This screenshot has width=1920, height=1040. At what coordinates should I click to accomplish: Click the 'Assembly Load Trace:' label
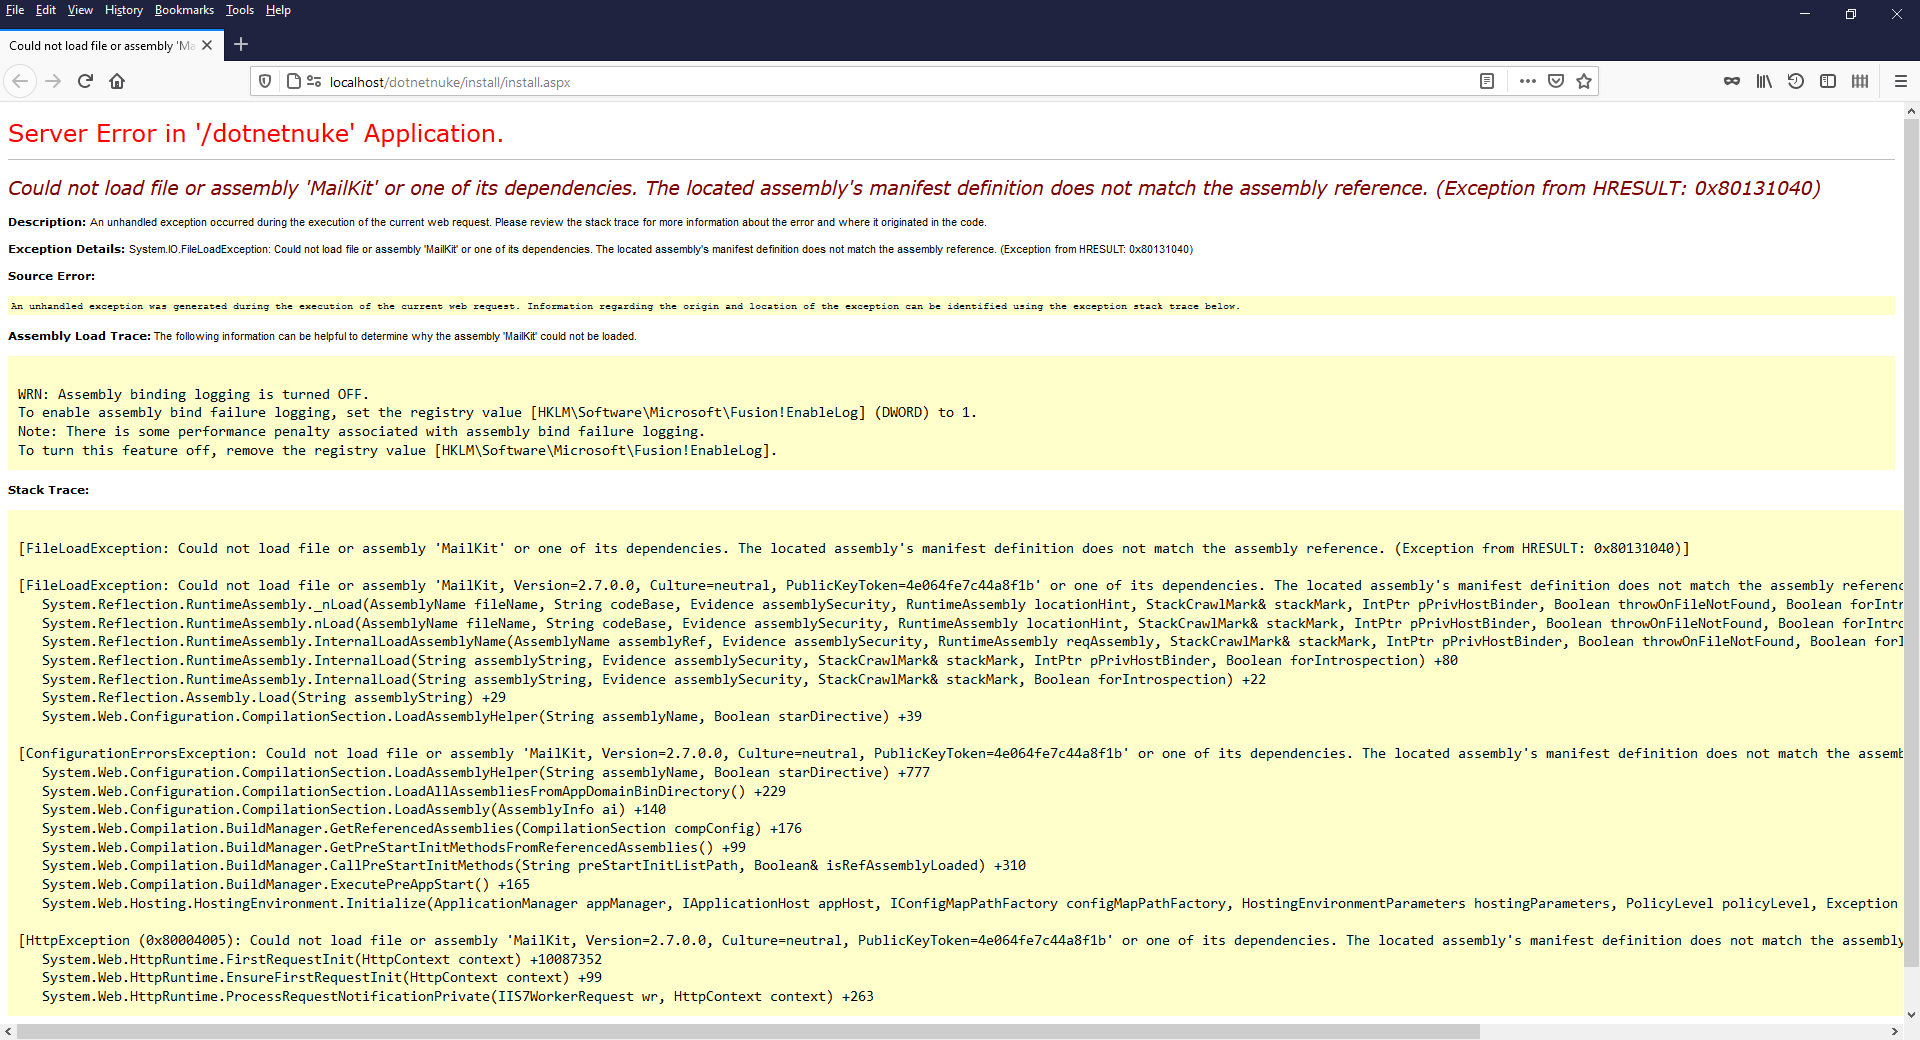pyautogui.click(x=79, y=336)
